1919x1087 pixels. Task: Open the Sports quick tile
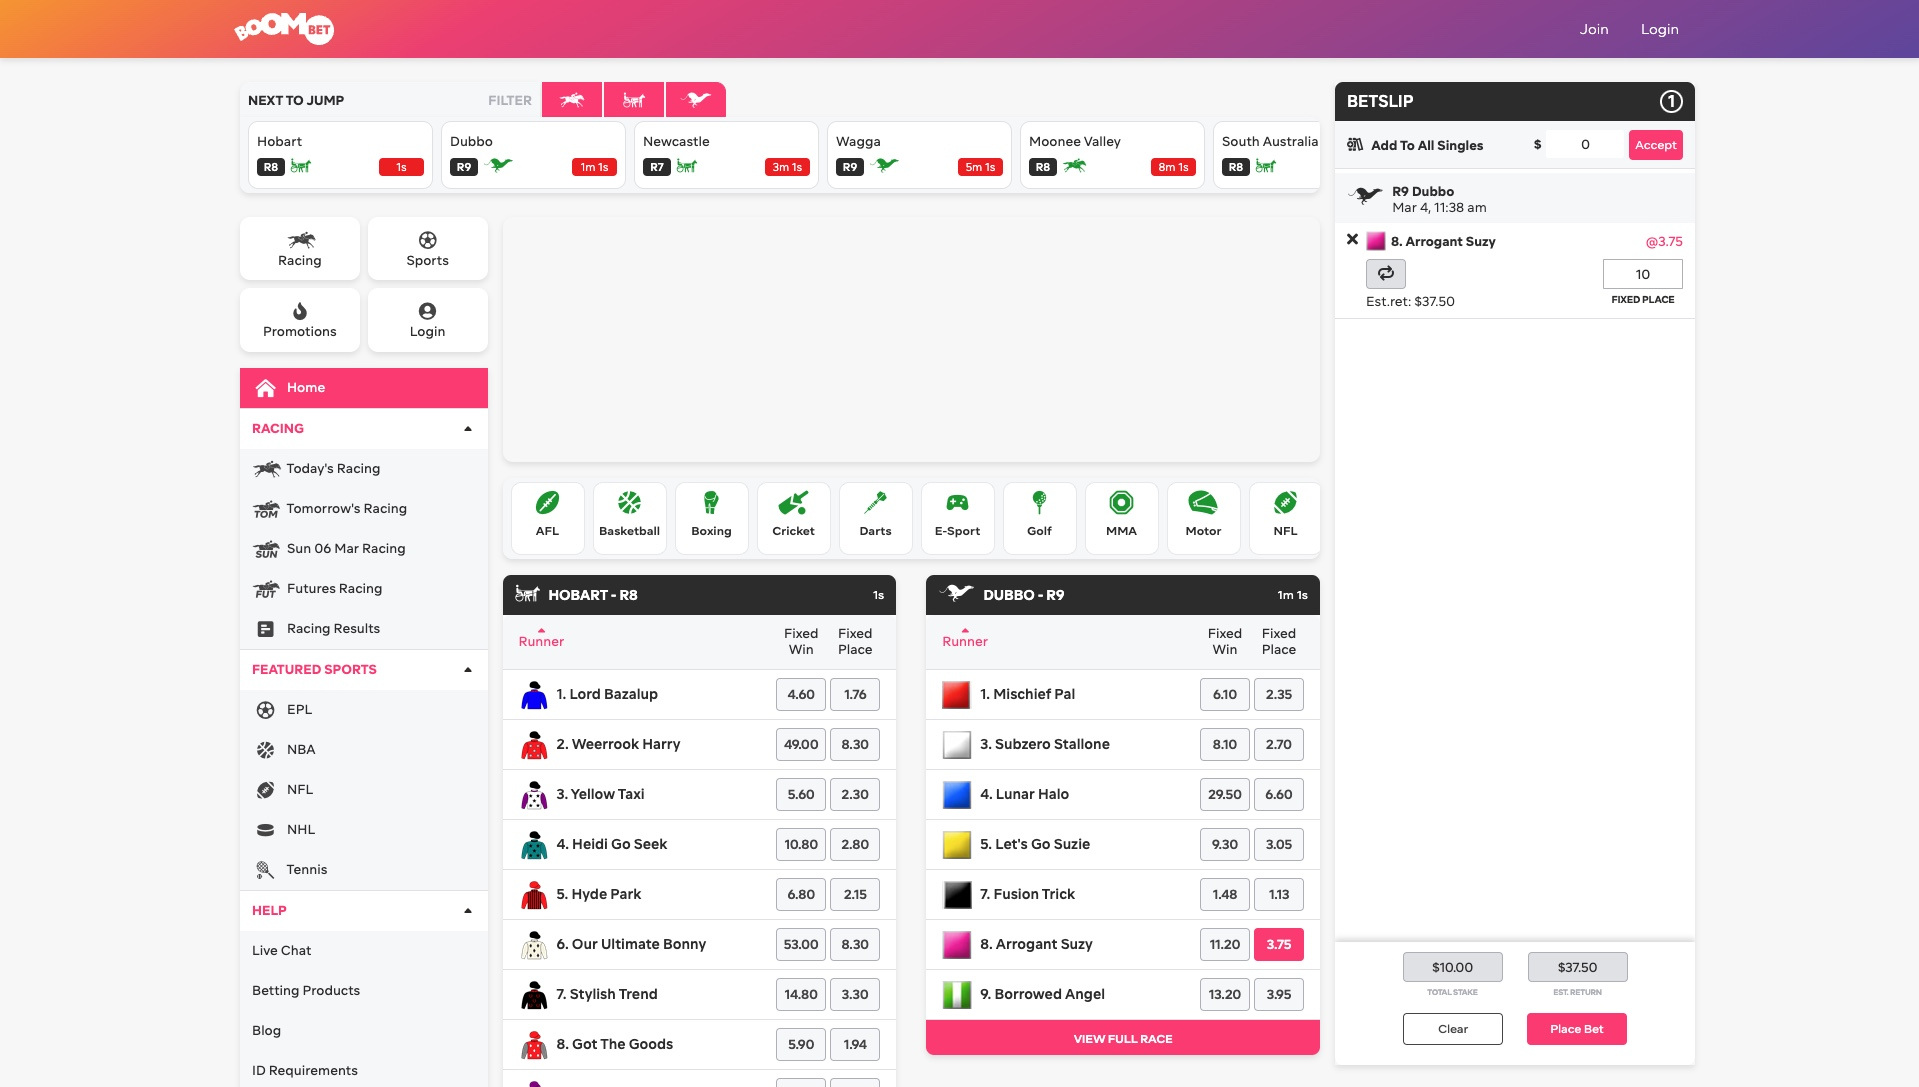(428, 249)
